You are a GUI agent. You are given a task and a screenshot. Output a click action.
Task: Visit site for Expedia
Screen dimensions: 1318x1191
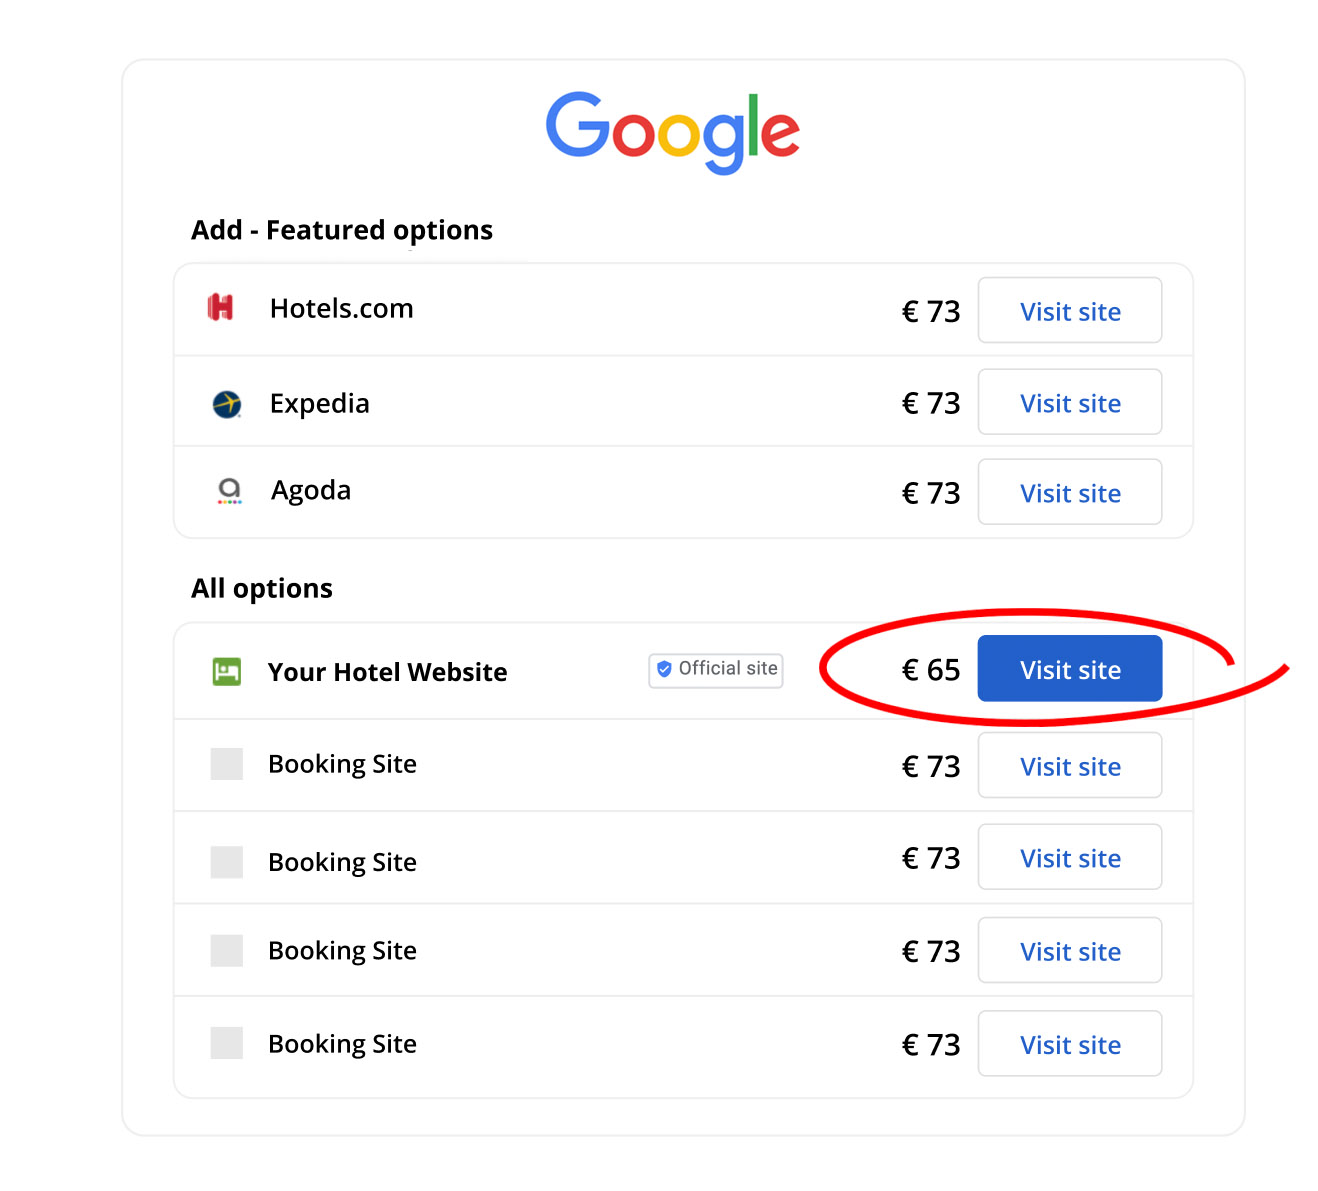(1069, 403)
